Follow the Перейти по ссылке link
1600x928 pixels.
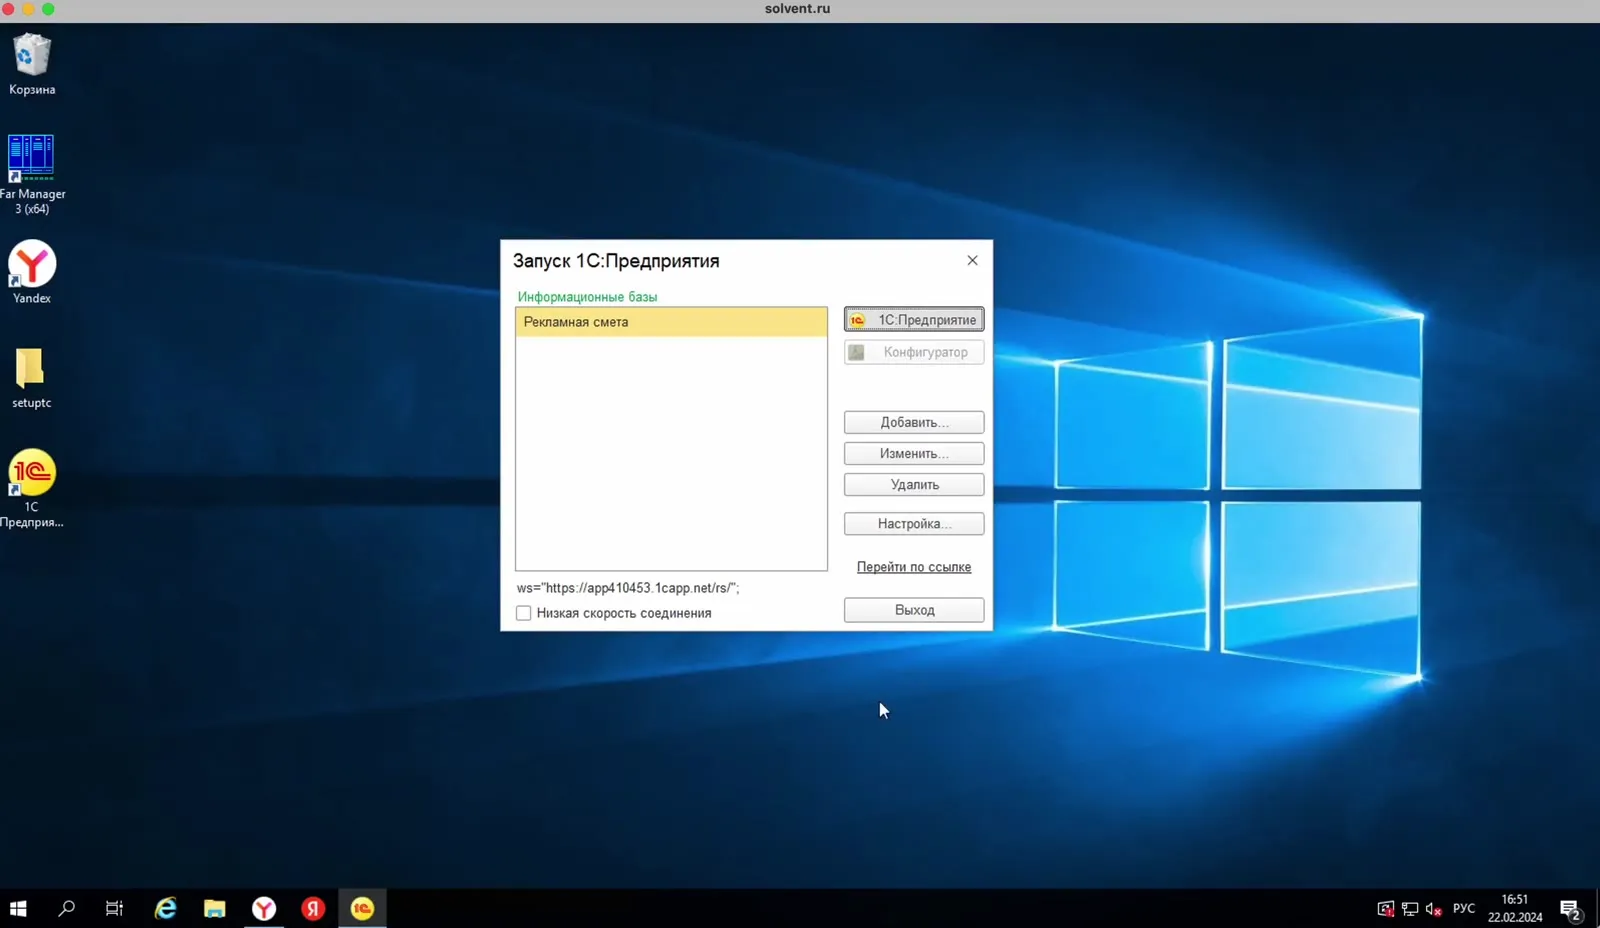(914, 567)
